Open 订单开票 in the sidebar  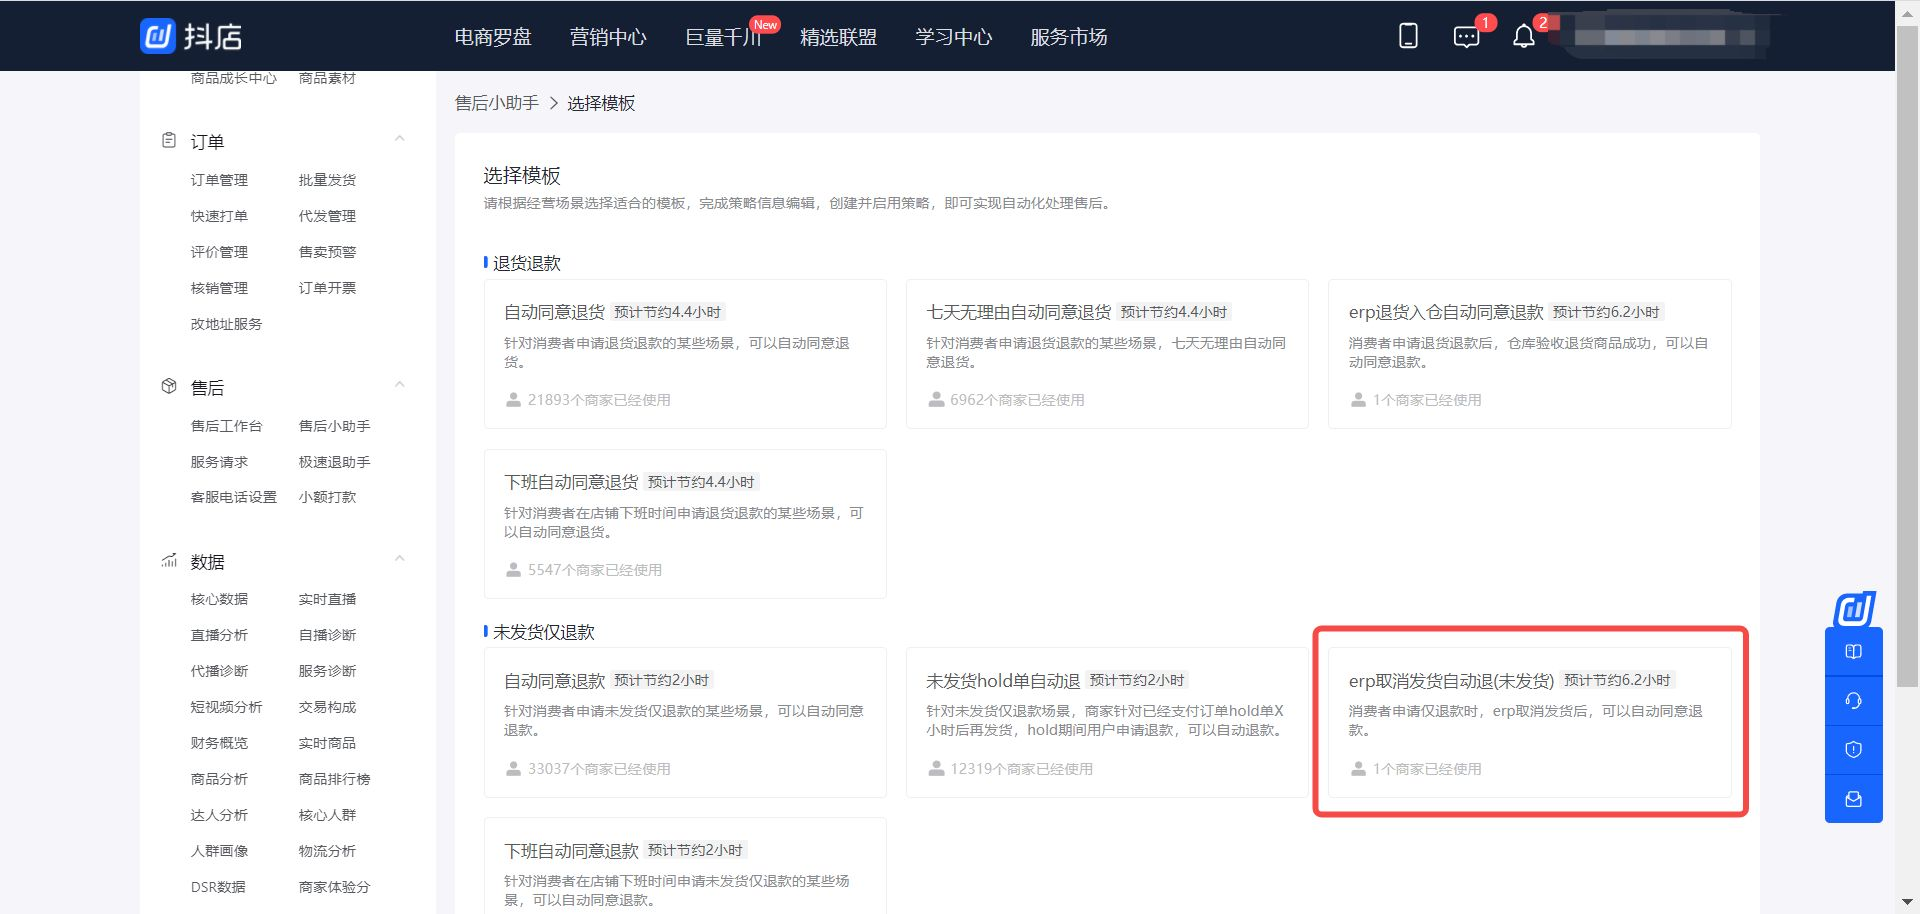(327, 288)
